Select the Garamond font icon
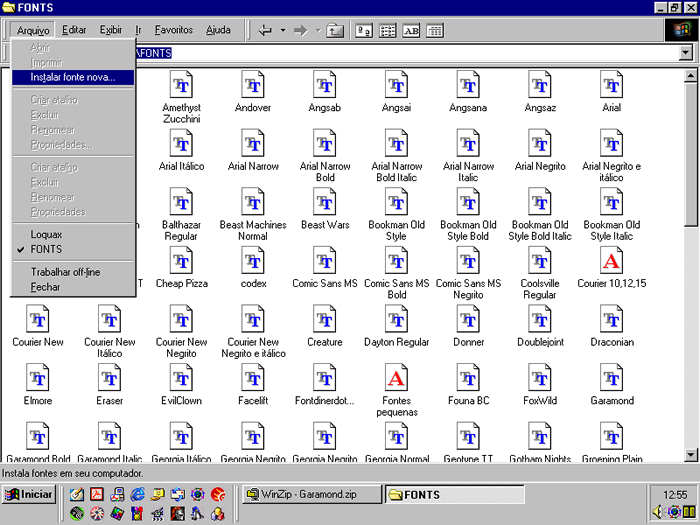 [612, 377]
